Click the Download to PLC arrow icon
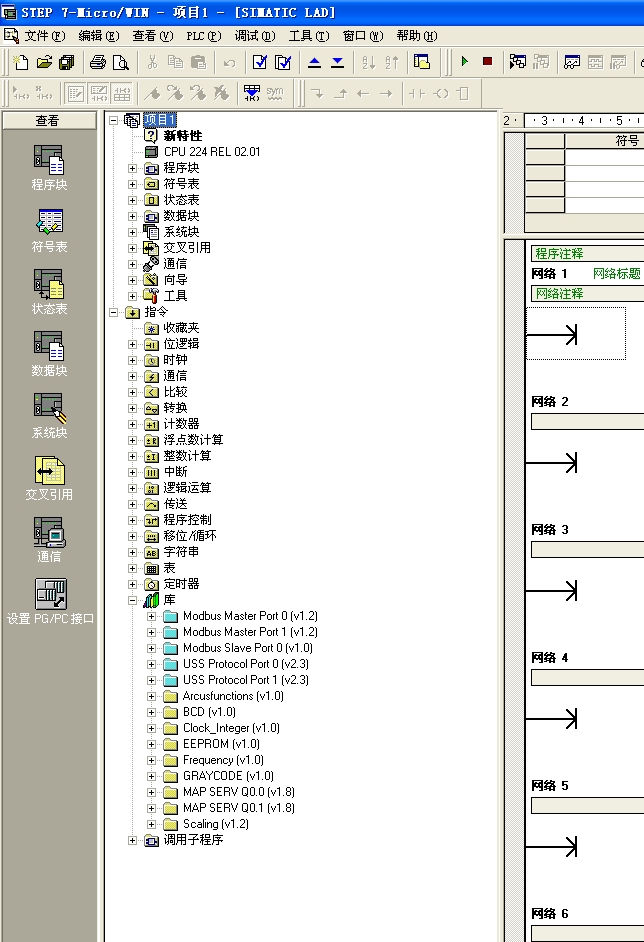This screenshot has height=942, width=644. (x=338, y=62)
